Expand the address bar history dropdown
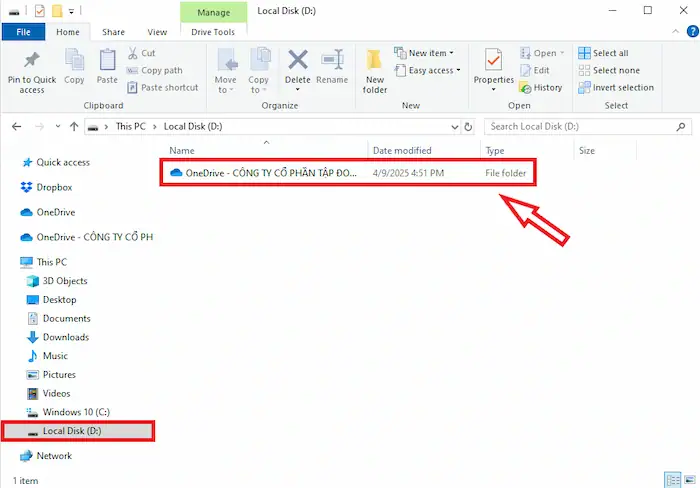 click(x=453, y=127)
